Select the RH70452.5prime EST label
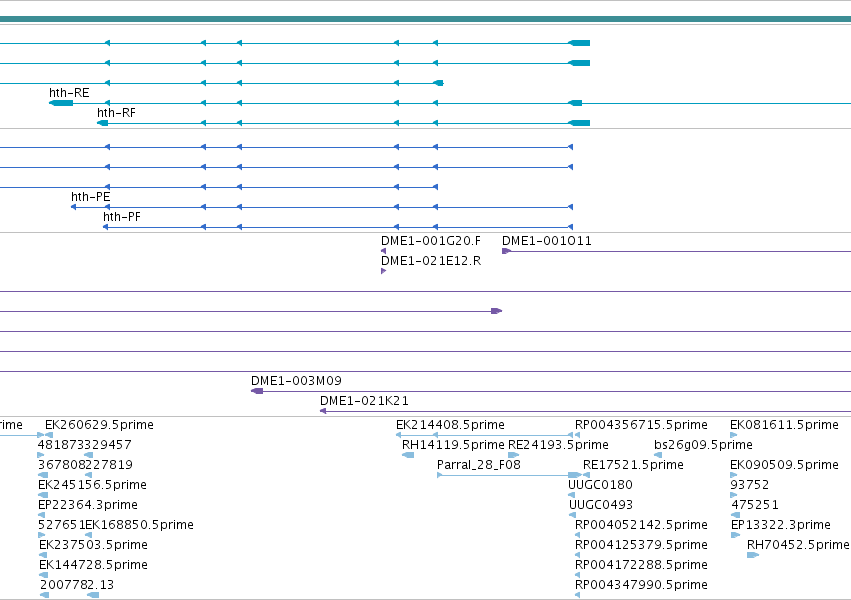This screenshot has height=600, width=851. [798, 545]
